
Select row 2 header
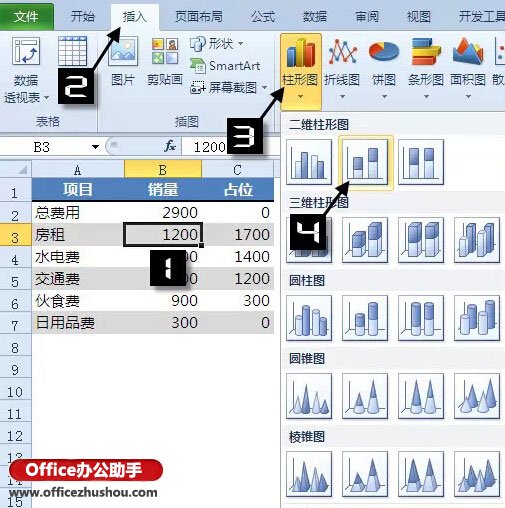(16, 213)
